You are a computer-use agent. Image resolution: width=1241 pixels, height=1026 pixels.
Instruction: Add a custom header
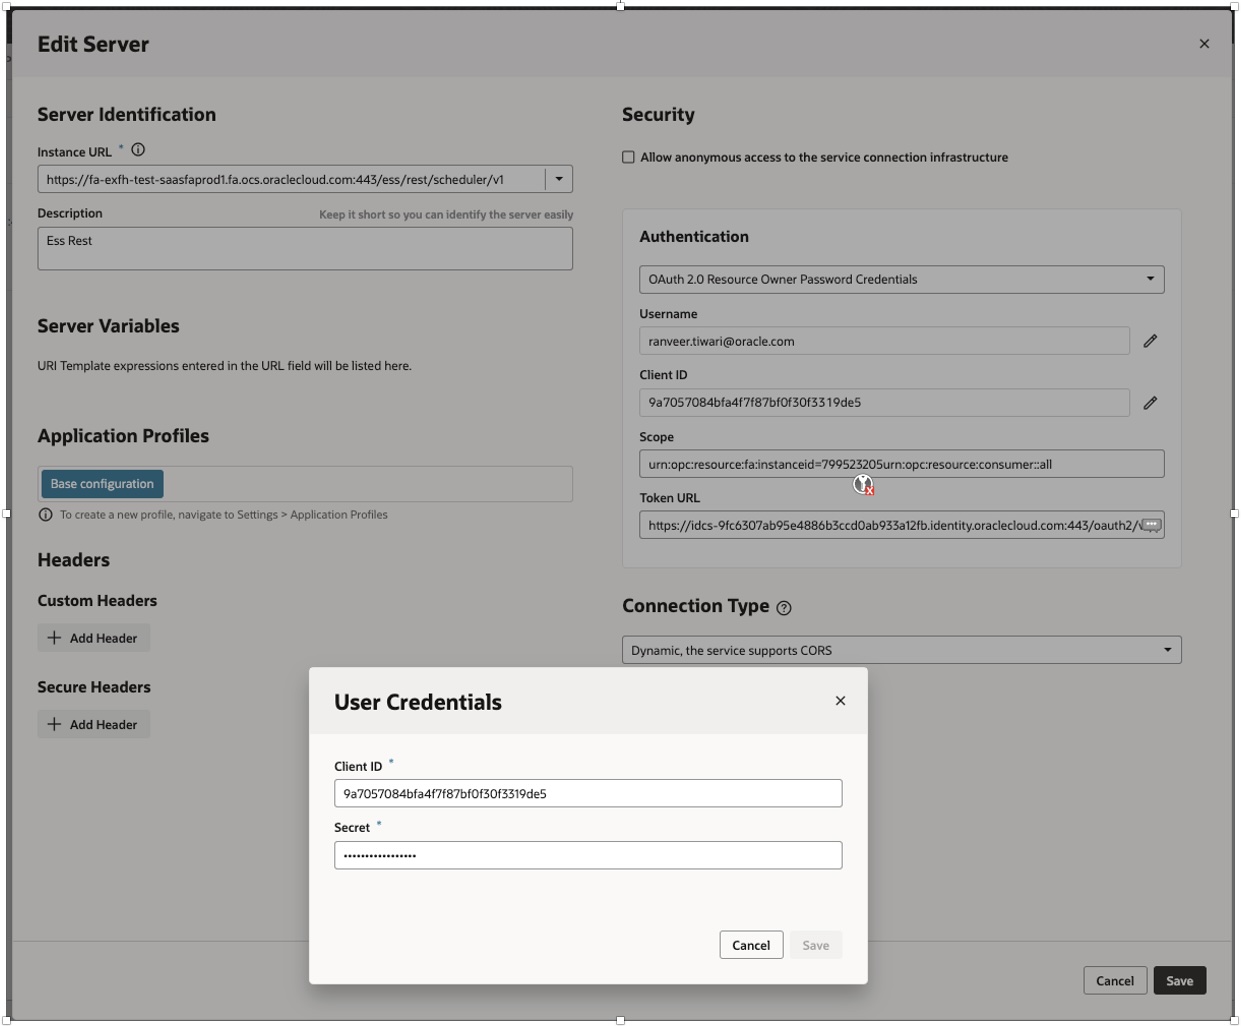(x=93, y=638)
